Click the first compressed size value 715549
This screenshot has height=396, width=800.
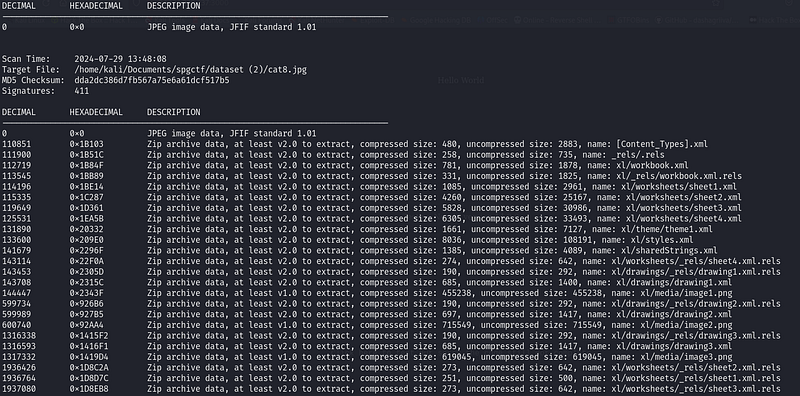[x=458, y=325]
